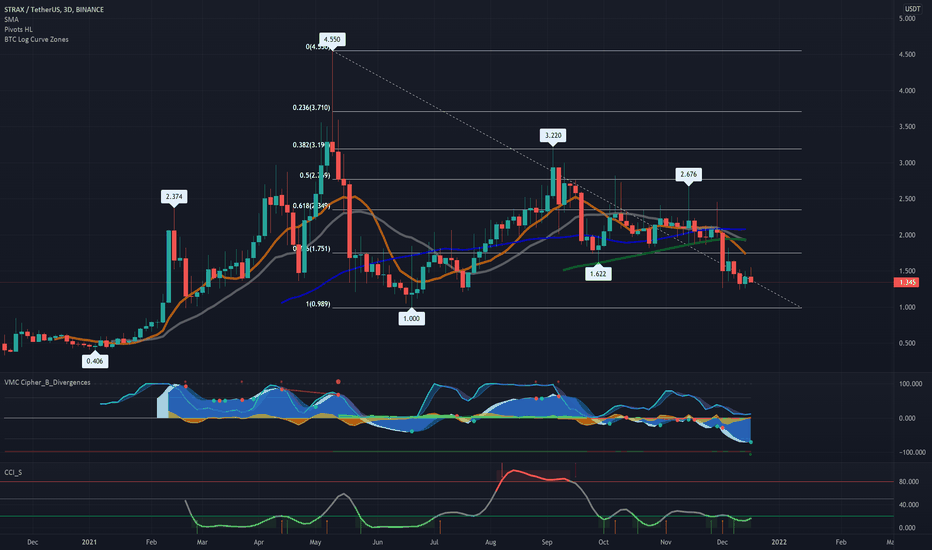Select the CCI_S indicator label
Viewport: 932px width, 550px height.
pos(13,472)
